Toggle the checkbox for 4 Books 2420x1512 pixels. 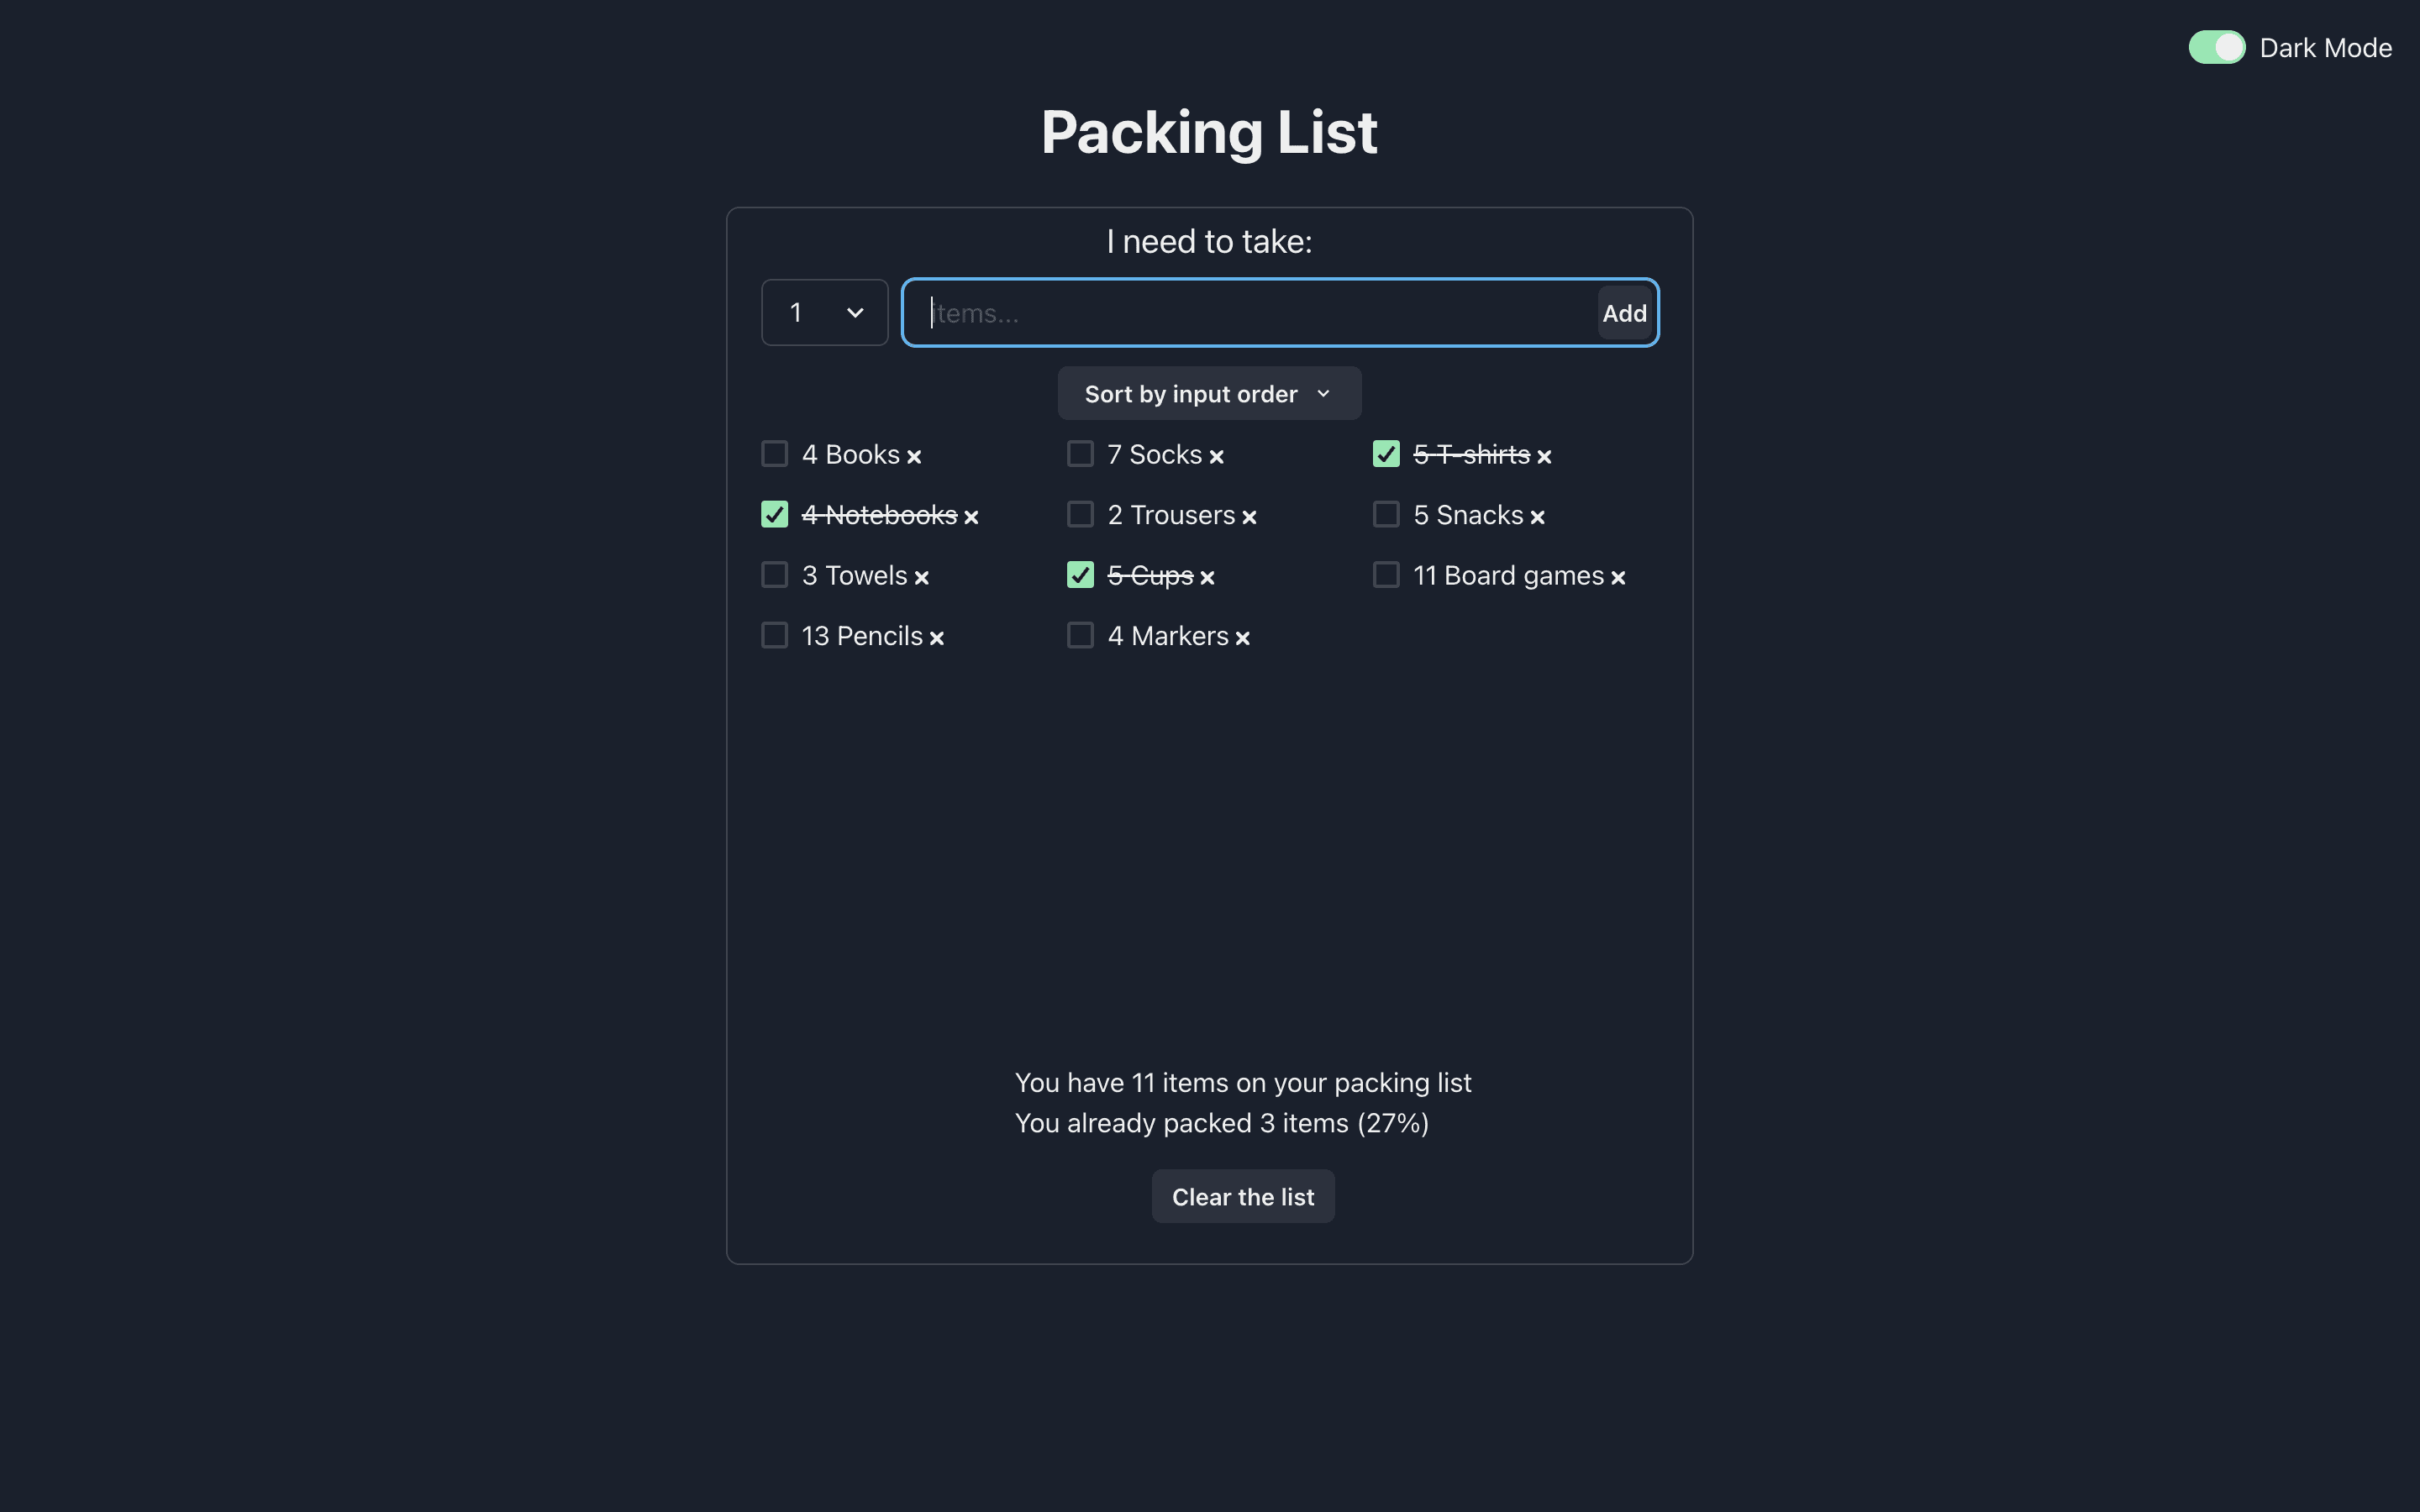pyautogui.click(x=774, y=453)
